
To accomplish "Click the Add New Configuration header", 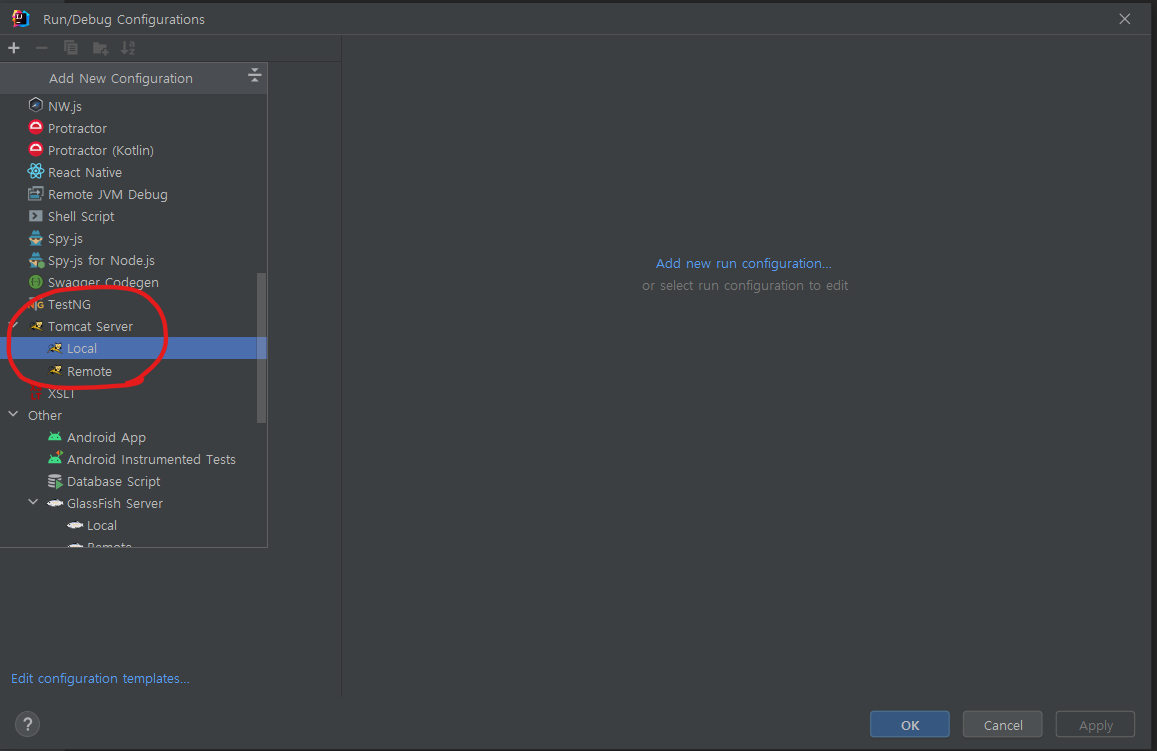I will pos(121,78).
